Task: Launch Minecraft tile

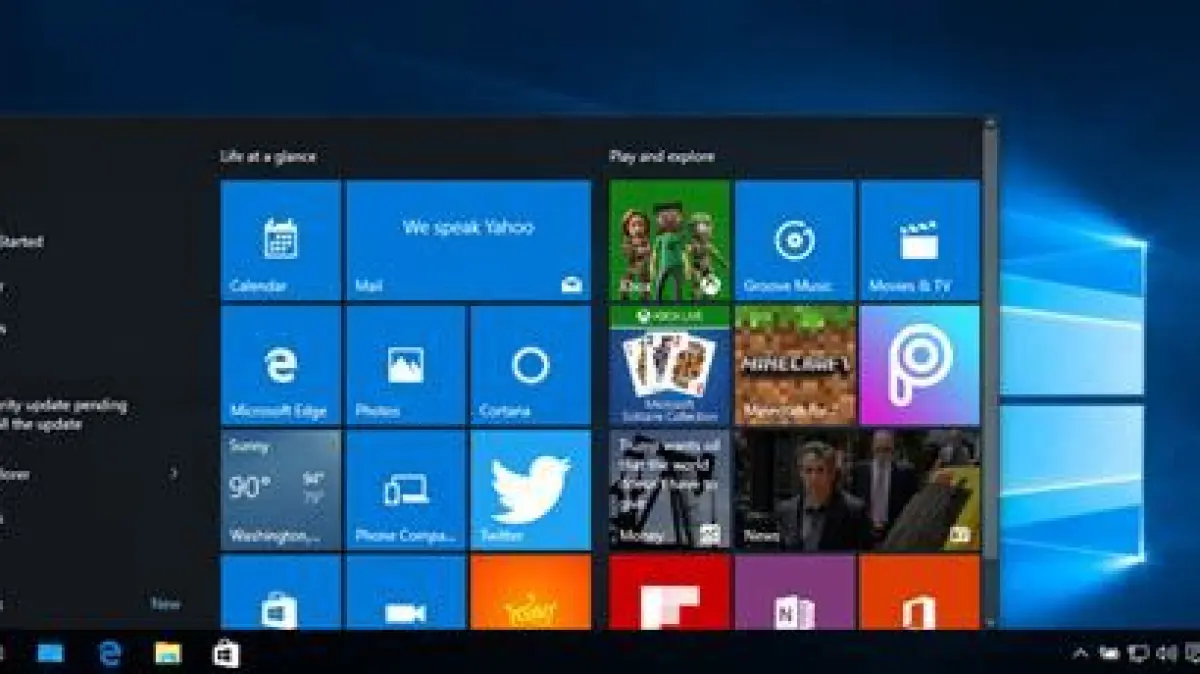Action: 794,365
